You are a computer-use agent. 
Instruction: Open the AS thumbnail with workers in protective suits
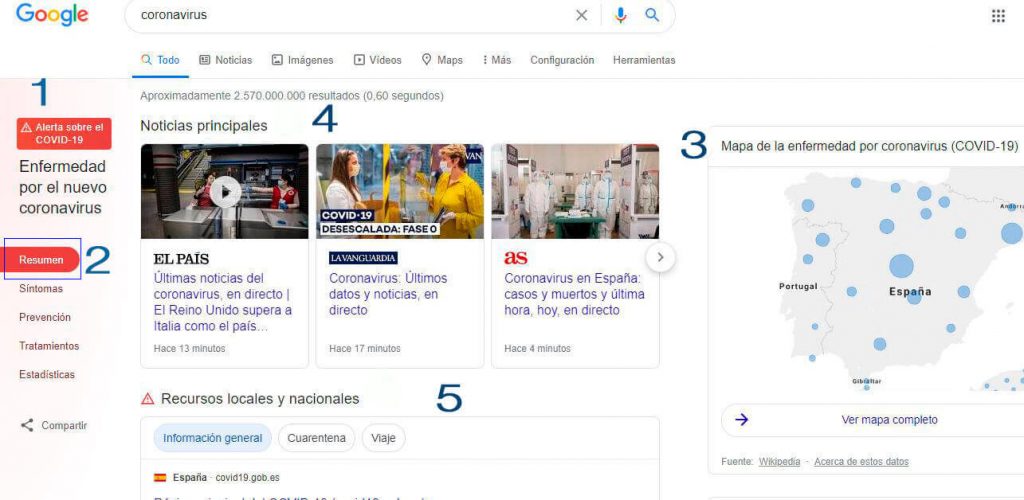pos(575,191)
